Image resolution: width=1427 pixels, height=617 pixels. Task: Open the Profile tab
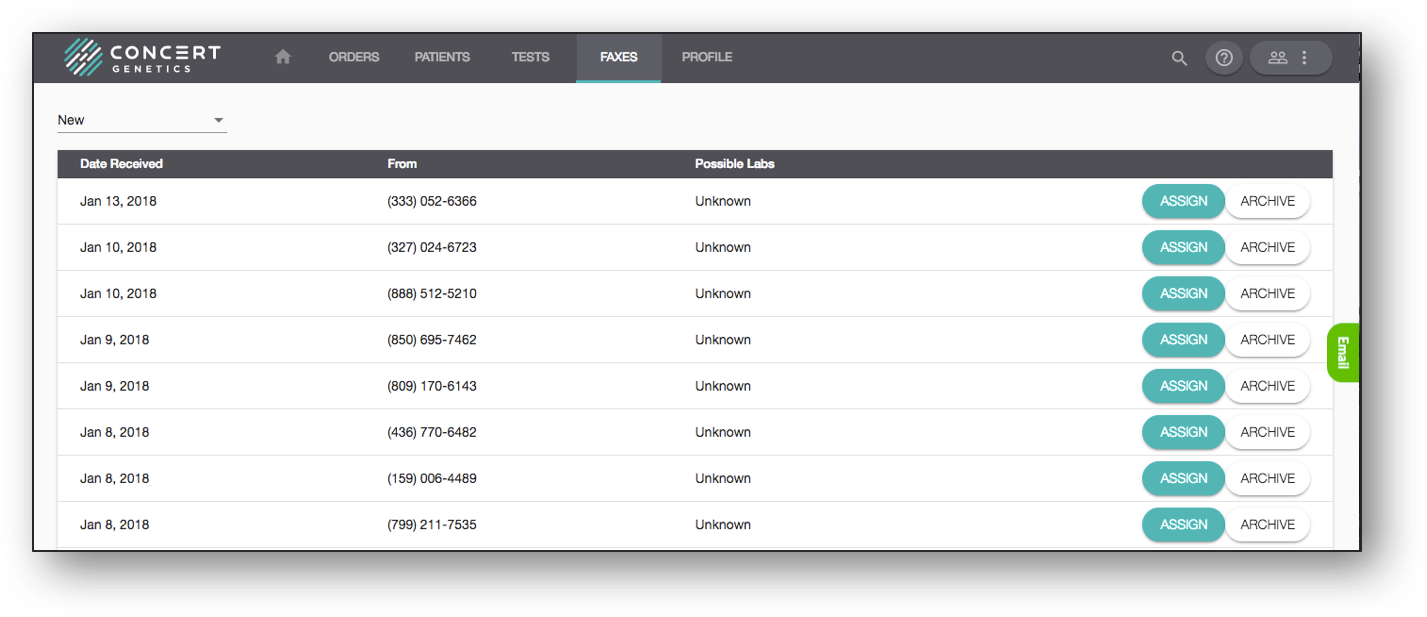[707, 57]
